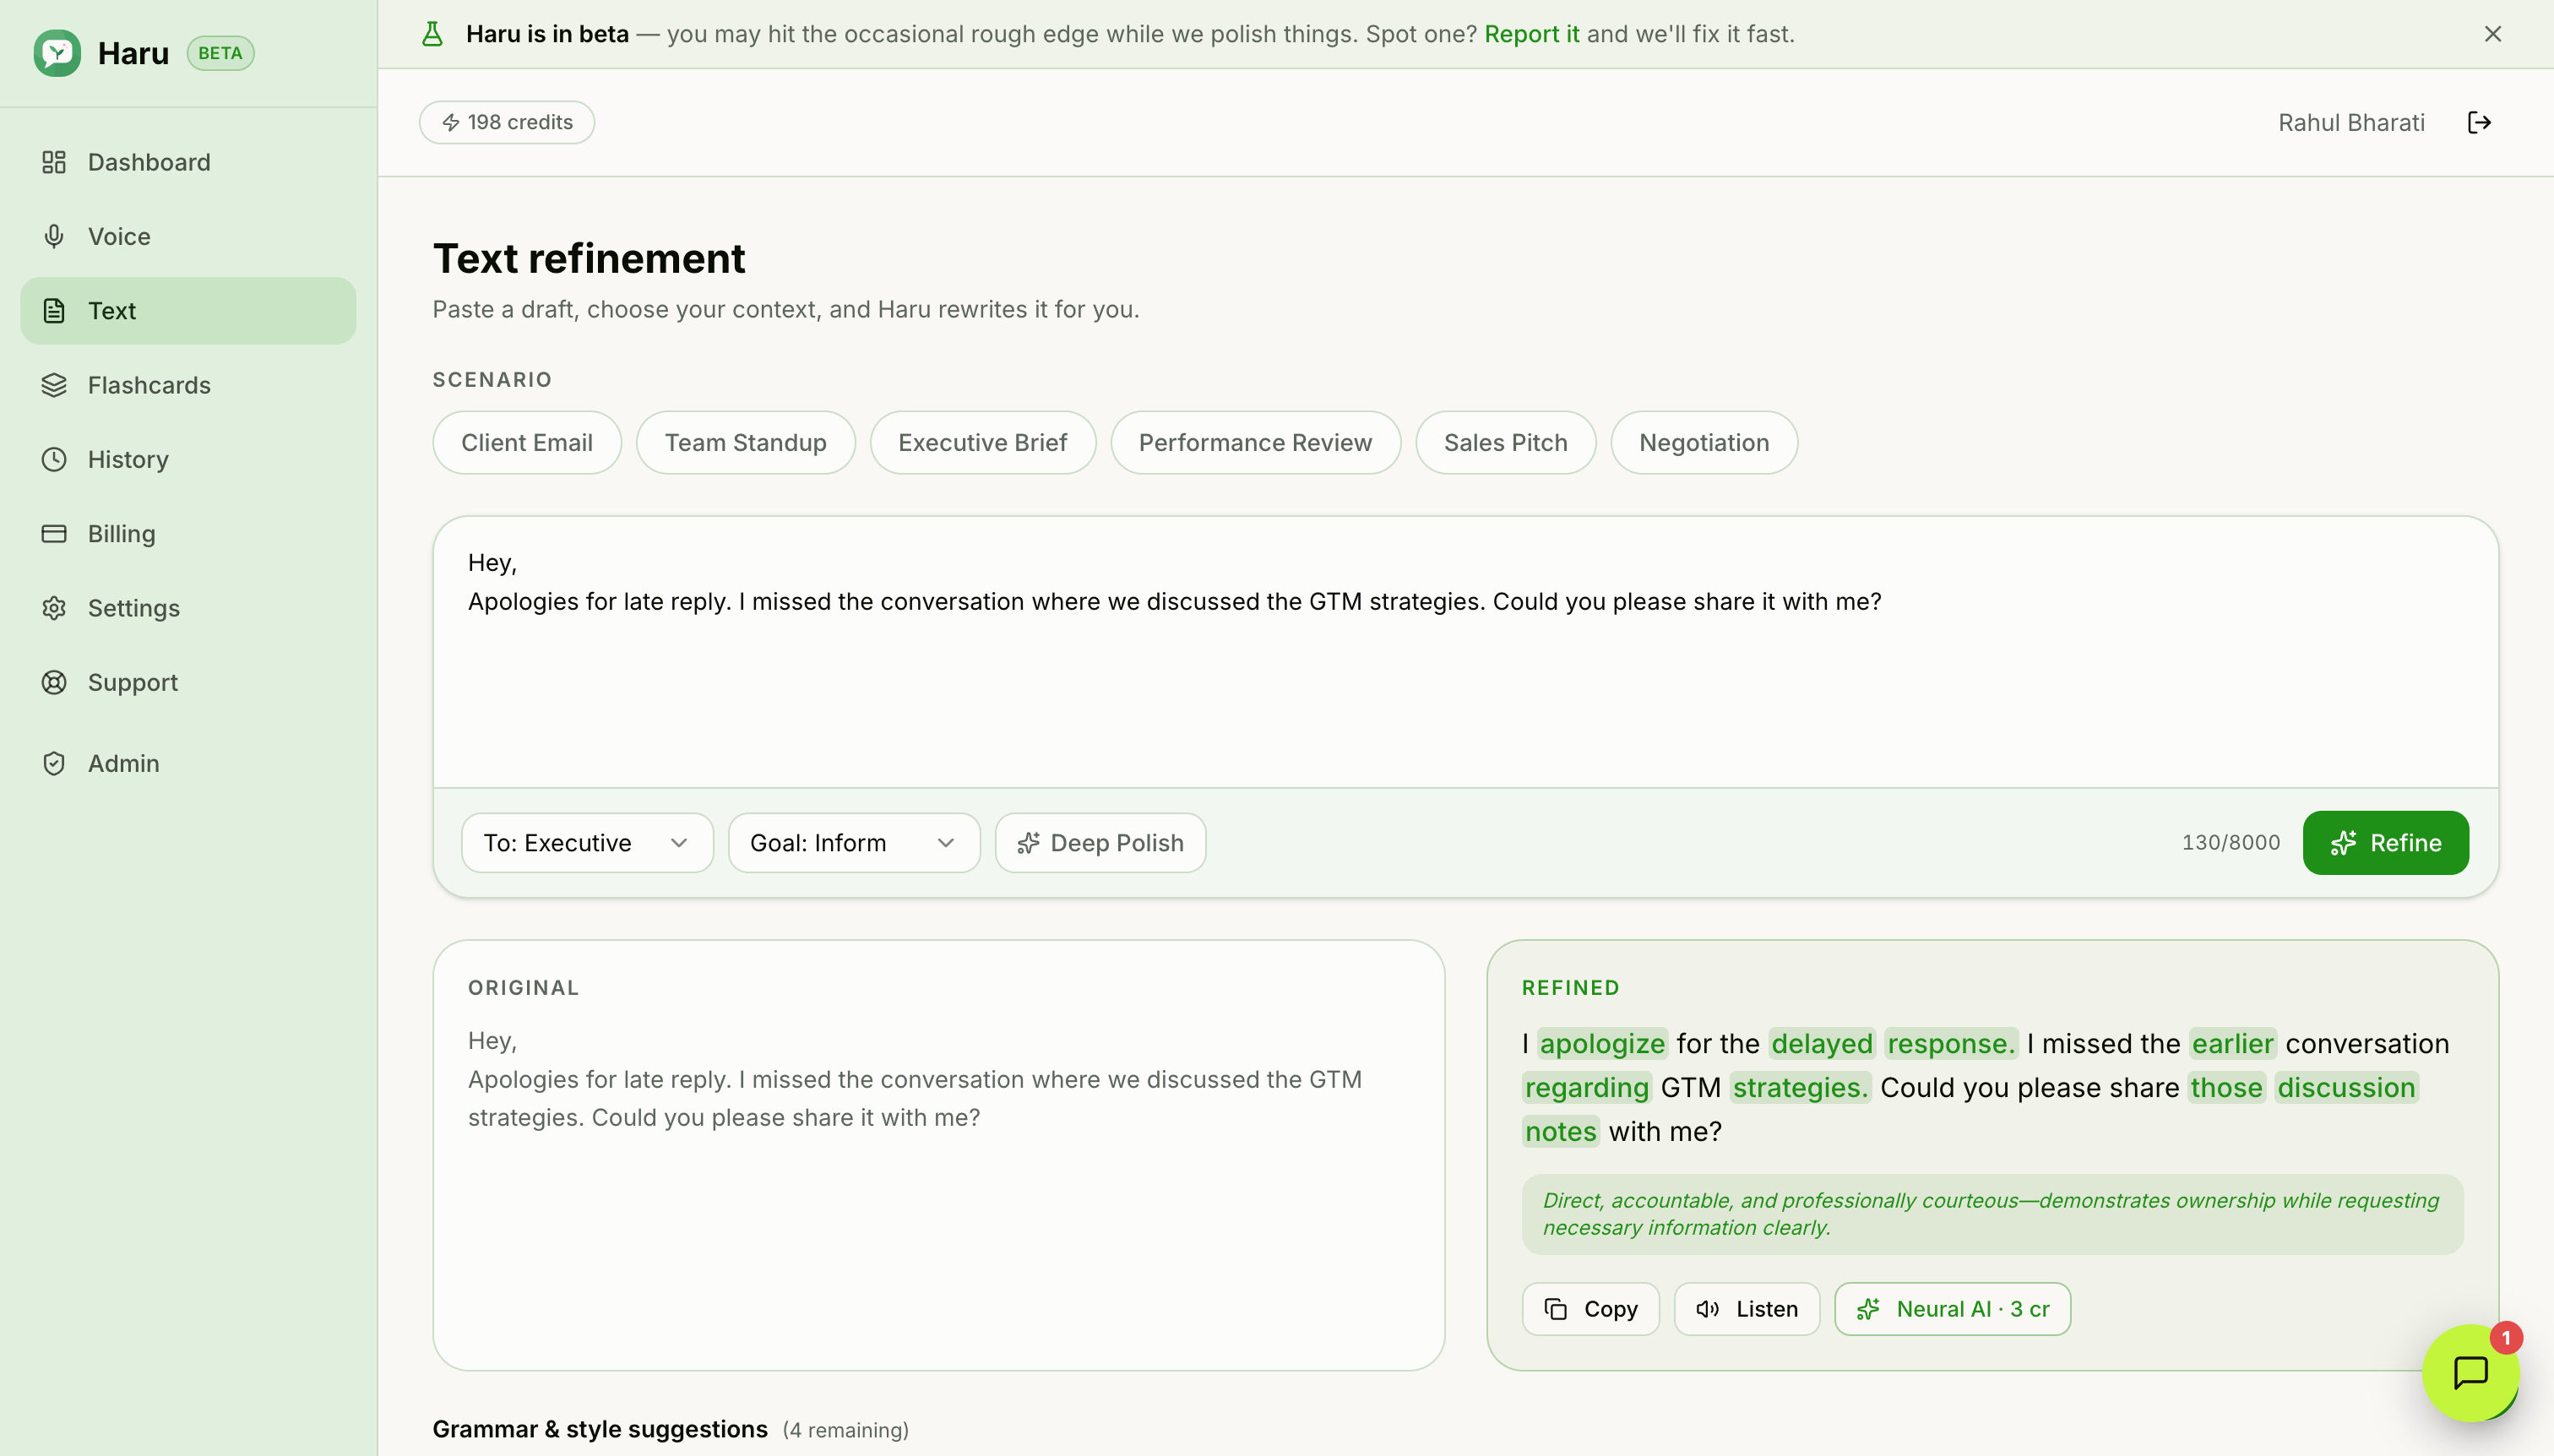Click the '130/8000' character counter

[2231, 843]
